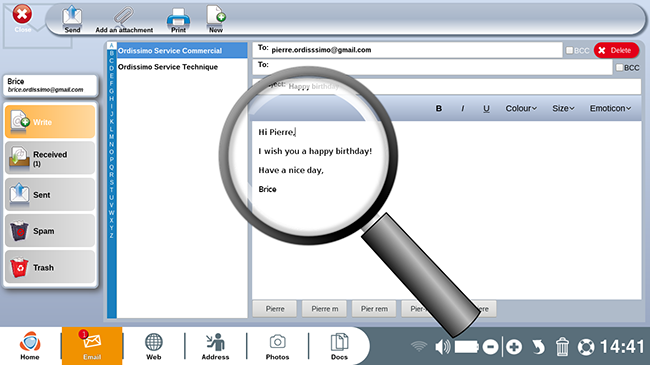Toggle underline formatting
Image resolution: width=650 pixels, height=365 pixels.
[x=486, y=108]
